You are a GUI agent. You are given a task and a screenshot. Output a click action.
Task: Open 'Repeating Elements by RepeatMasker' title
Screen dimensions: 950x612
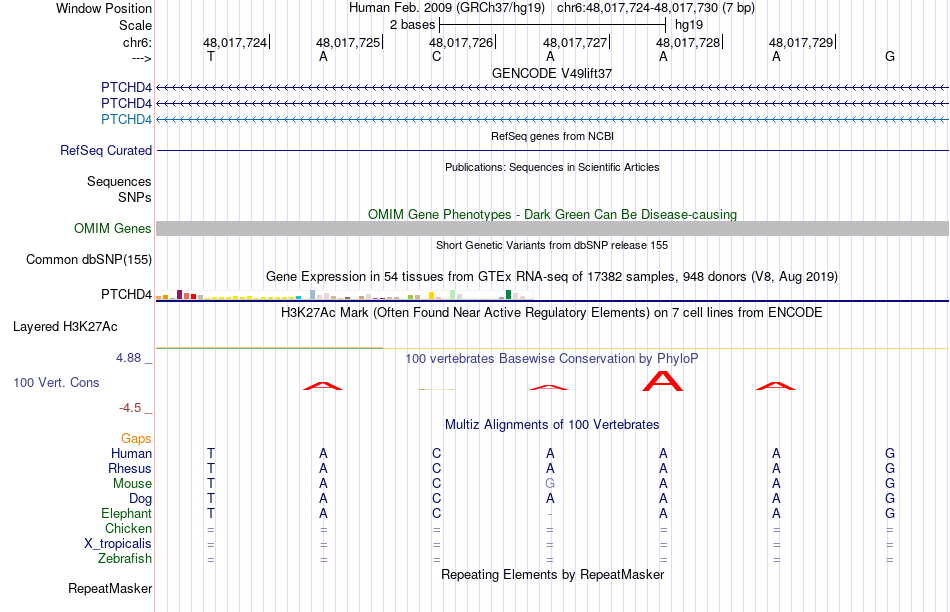(552, 574)
